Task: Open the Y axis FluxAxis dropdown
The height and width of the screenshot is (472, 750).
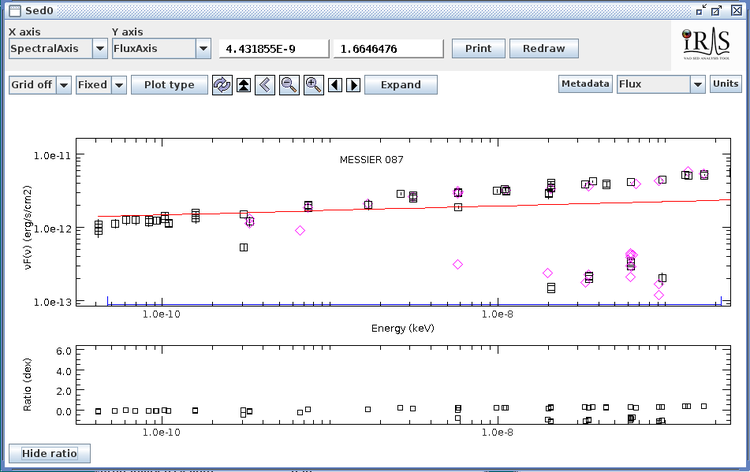Action: [161, 48]
